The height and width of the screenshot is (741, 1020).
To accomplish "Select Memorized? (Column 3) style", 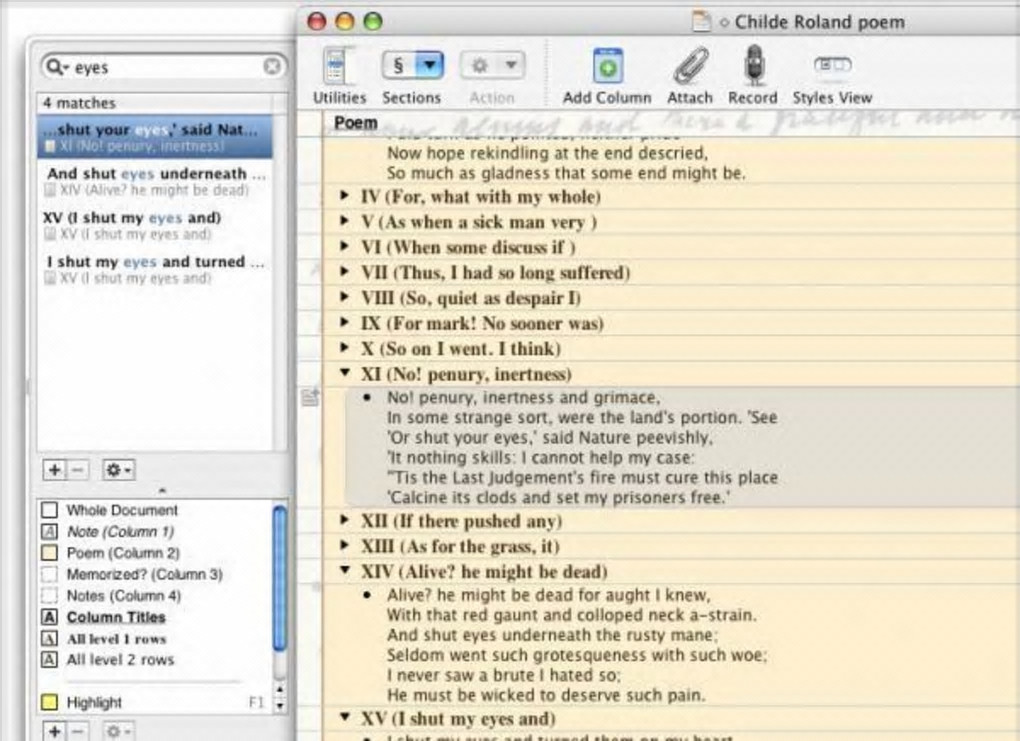I will pyautogui.click(x=144, y=574).
